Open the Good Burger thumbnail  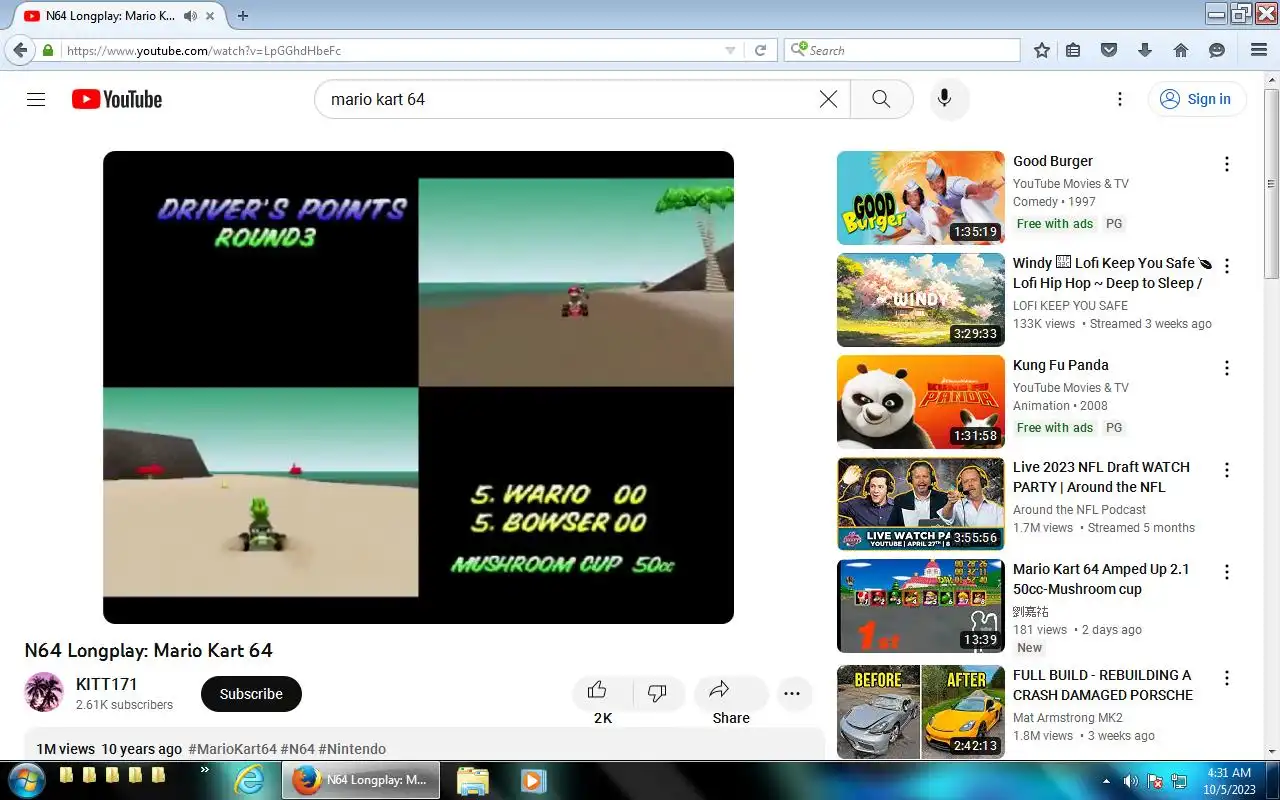(920, 198)
